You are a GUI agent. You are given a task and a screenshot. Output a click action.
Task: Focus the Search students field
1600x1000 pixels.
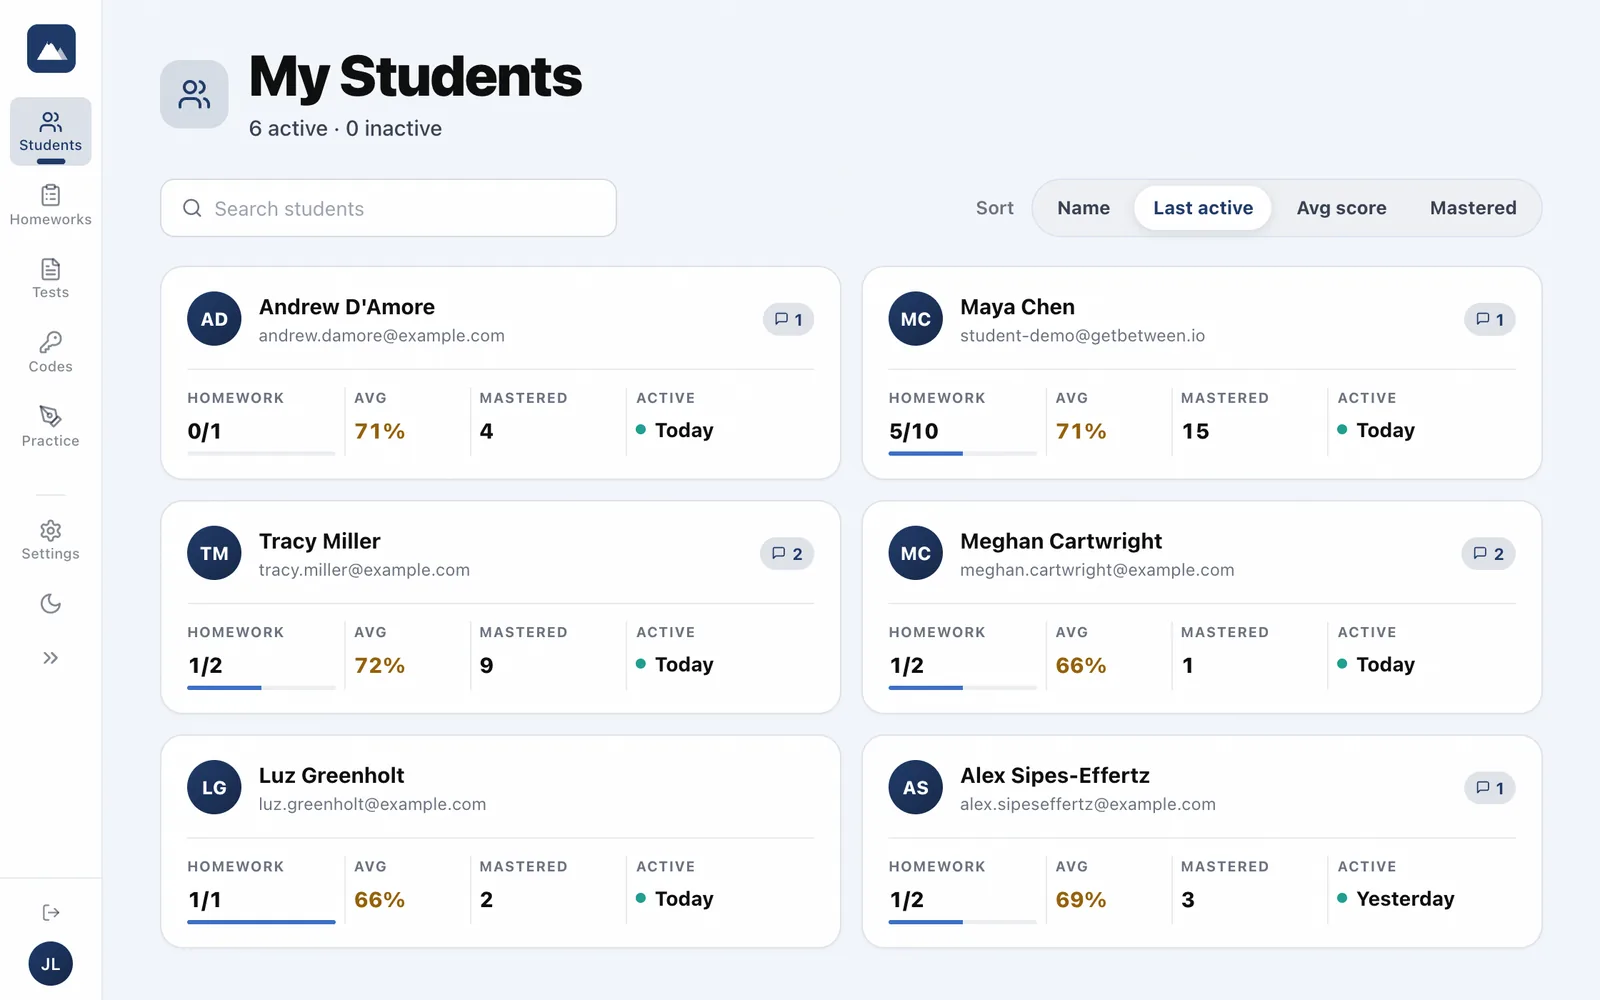(x=388, y=208)
